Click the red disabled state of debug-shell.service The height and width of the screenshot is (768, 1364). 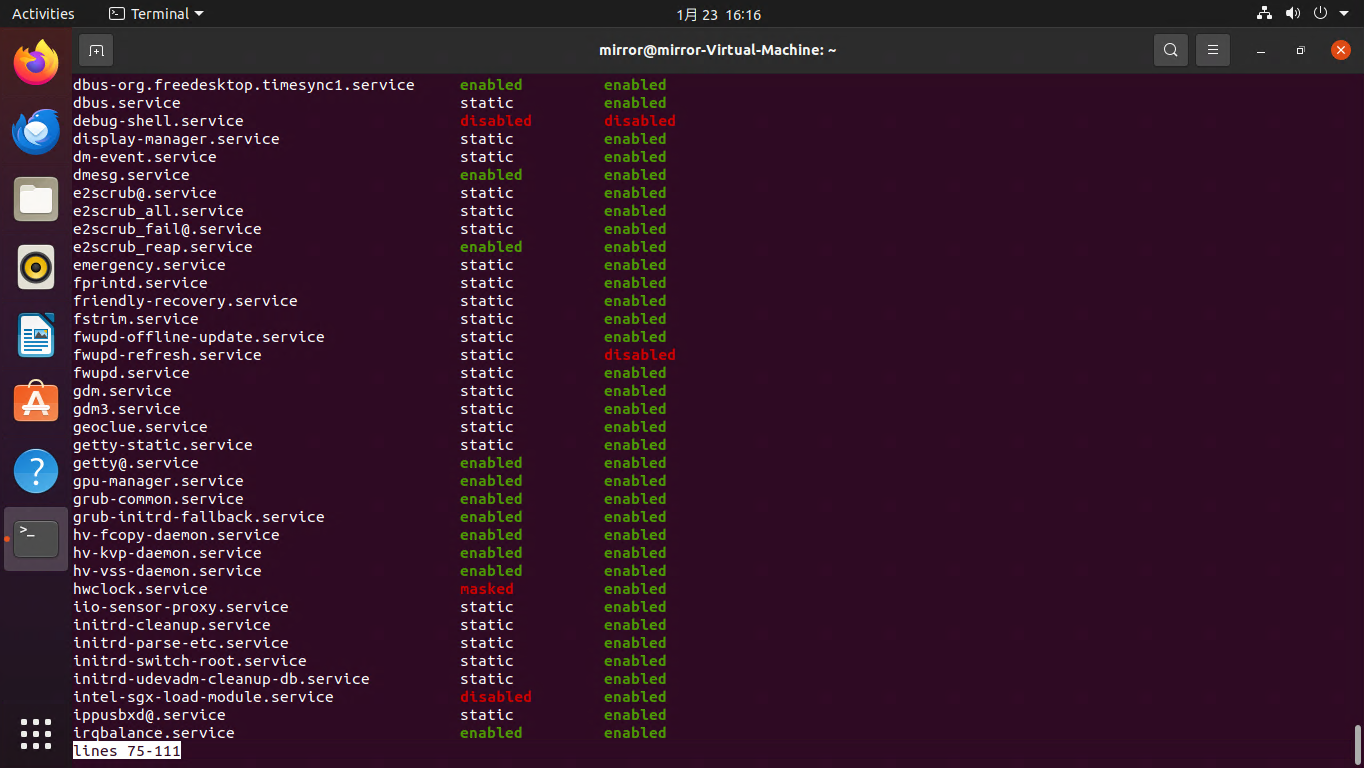(496, 121)
